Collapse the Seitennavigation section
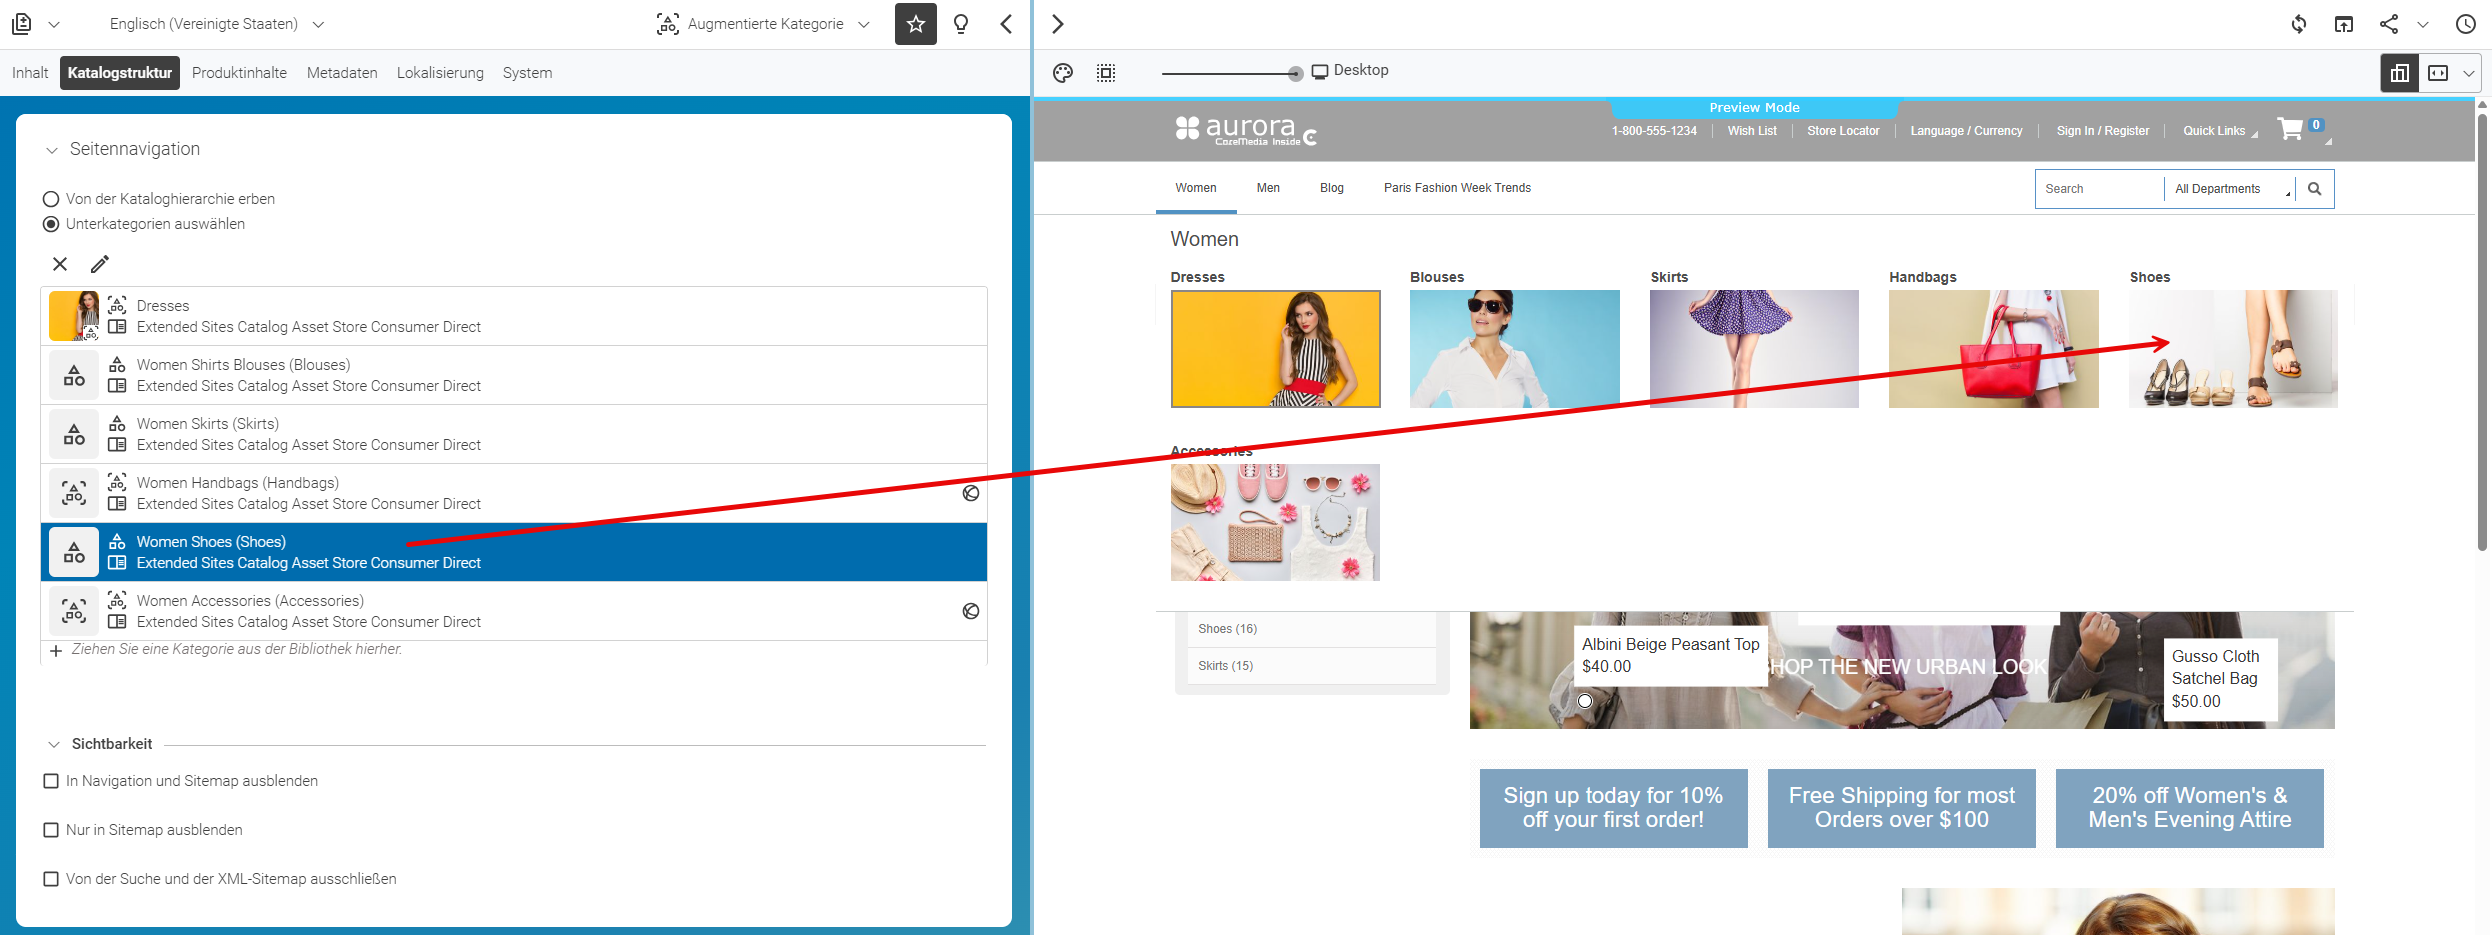This screenshot has height=935, width=2492. [52, 150]
